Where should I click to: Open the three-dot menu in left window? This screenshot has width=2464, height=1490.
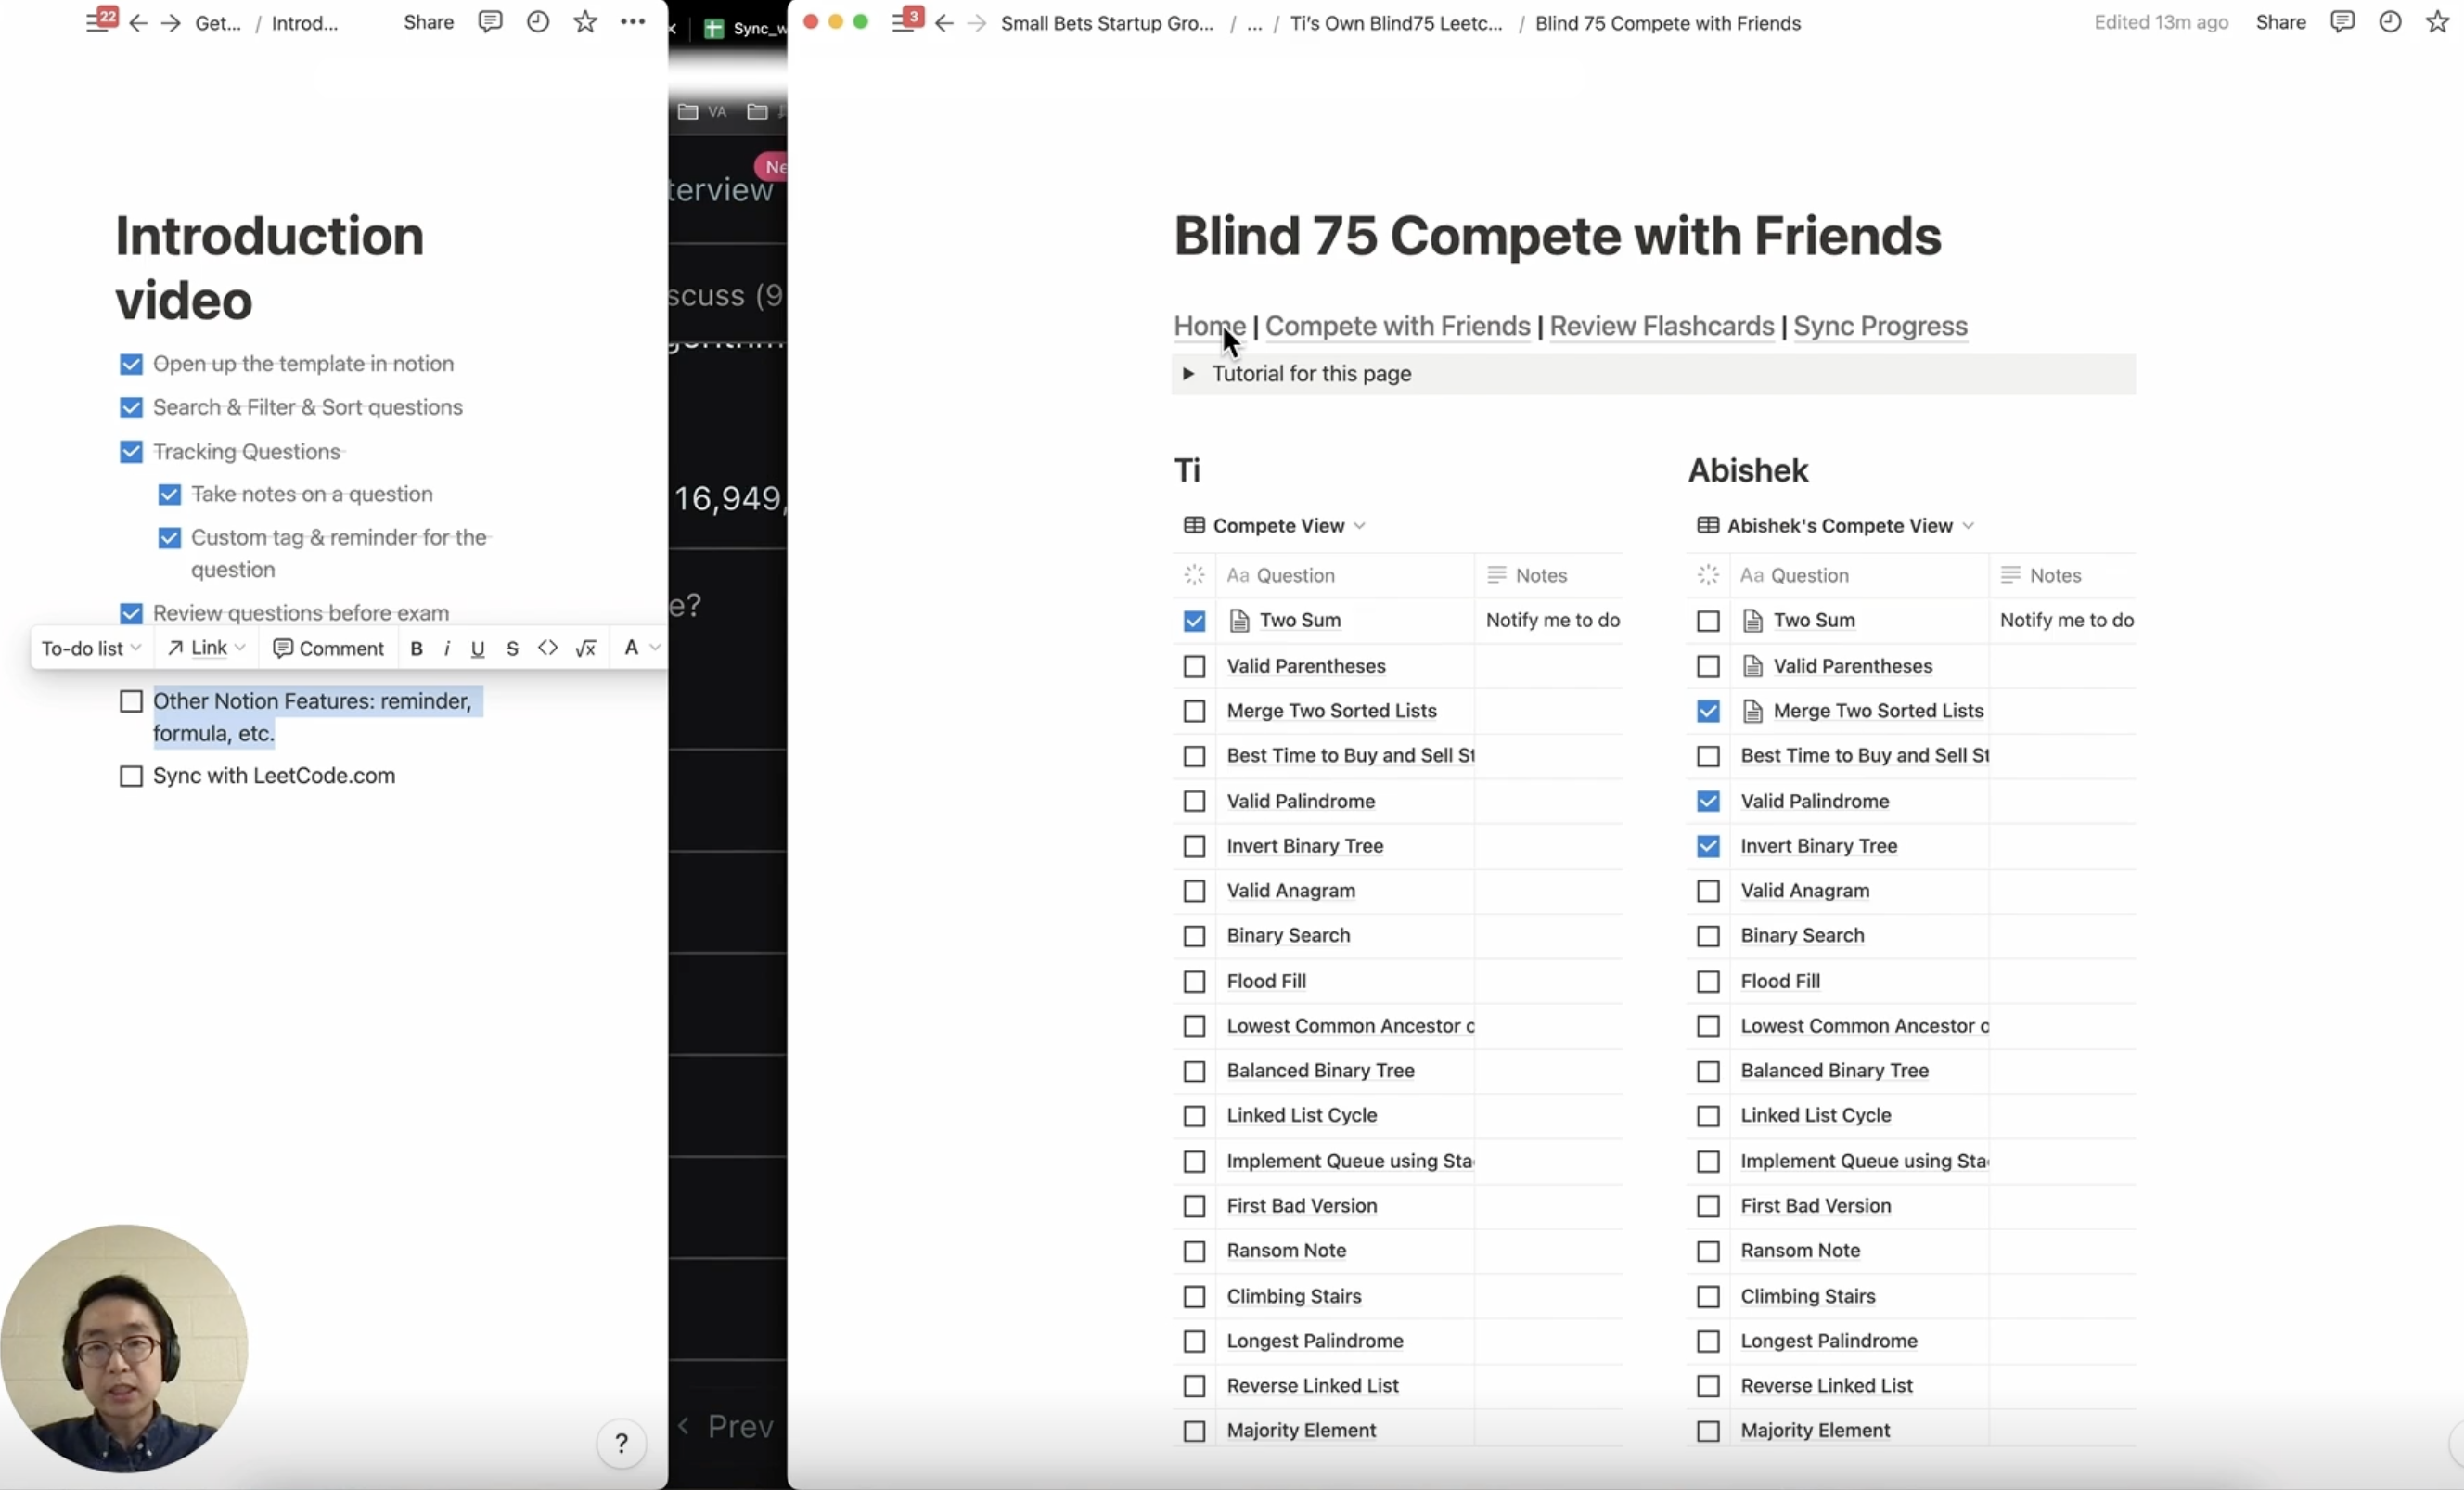(x=632, y=22)
